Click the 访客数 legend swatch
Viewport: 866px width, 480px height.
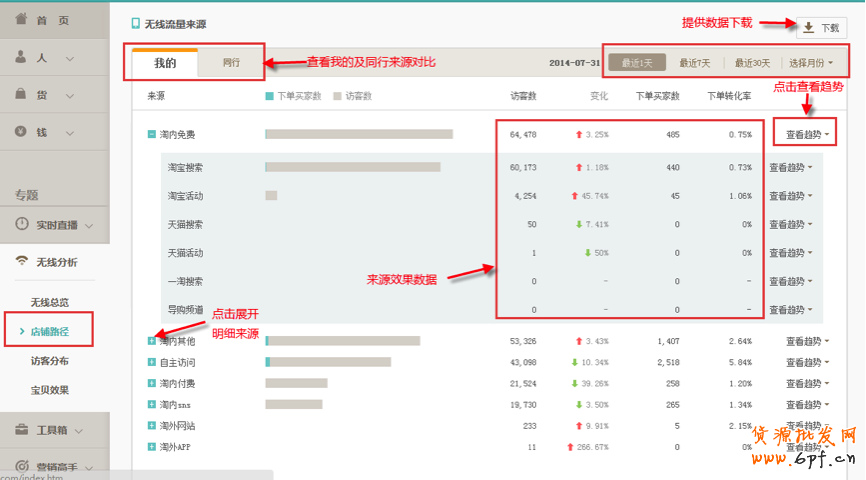[x=337, y=96]
